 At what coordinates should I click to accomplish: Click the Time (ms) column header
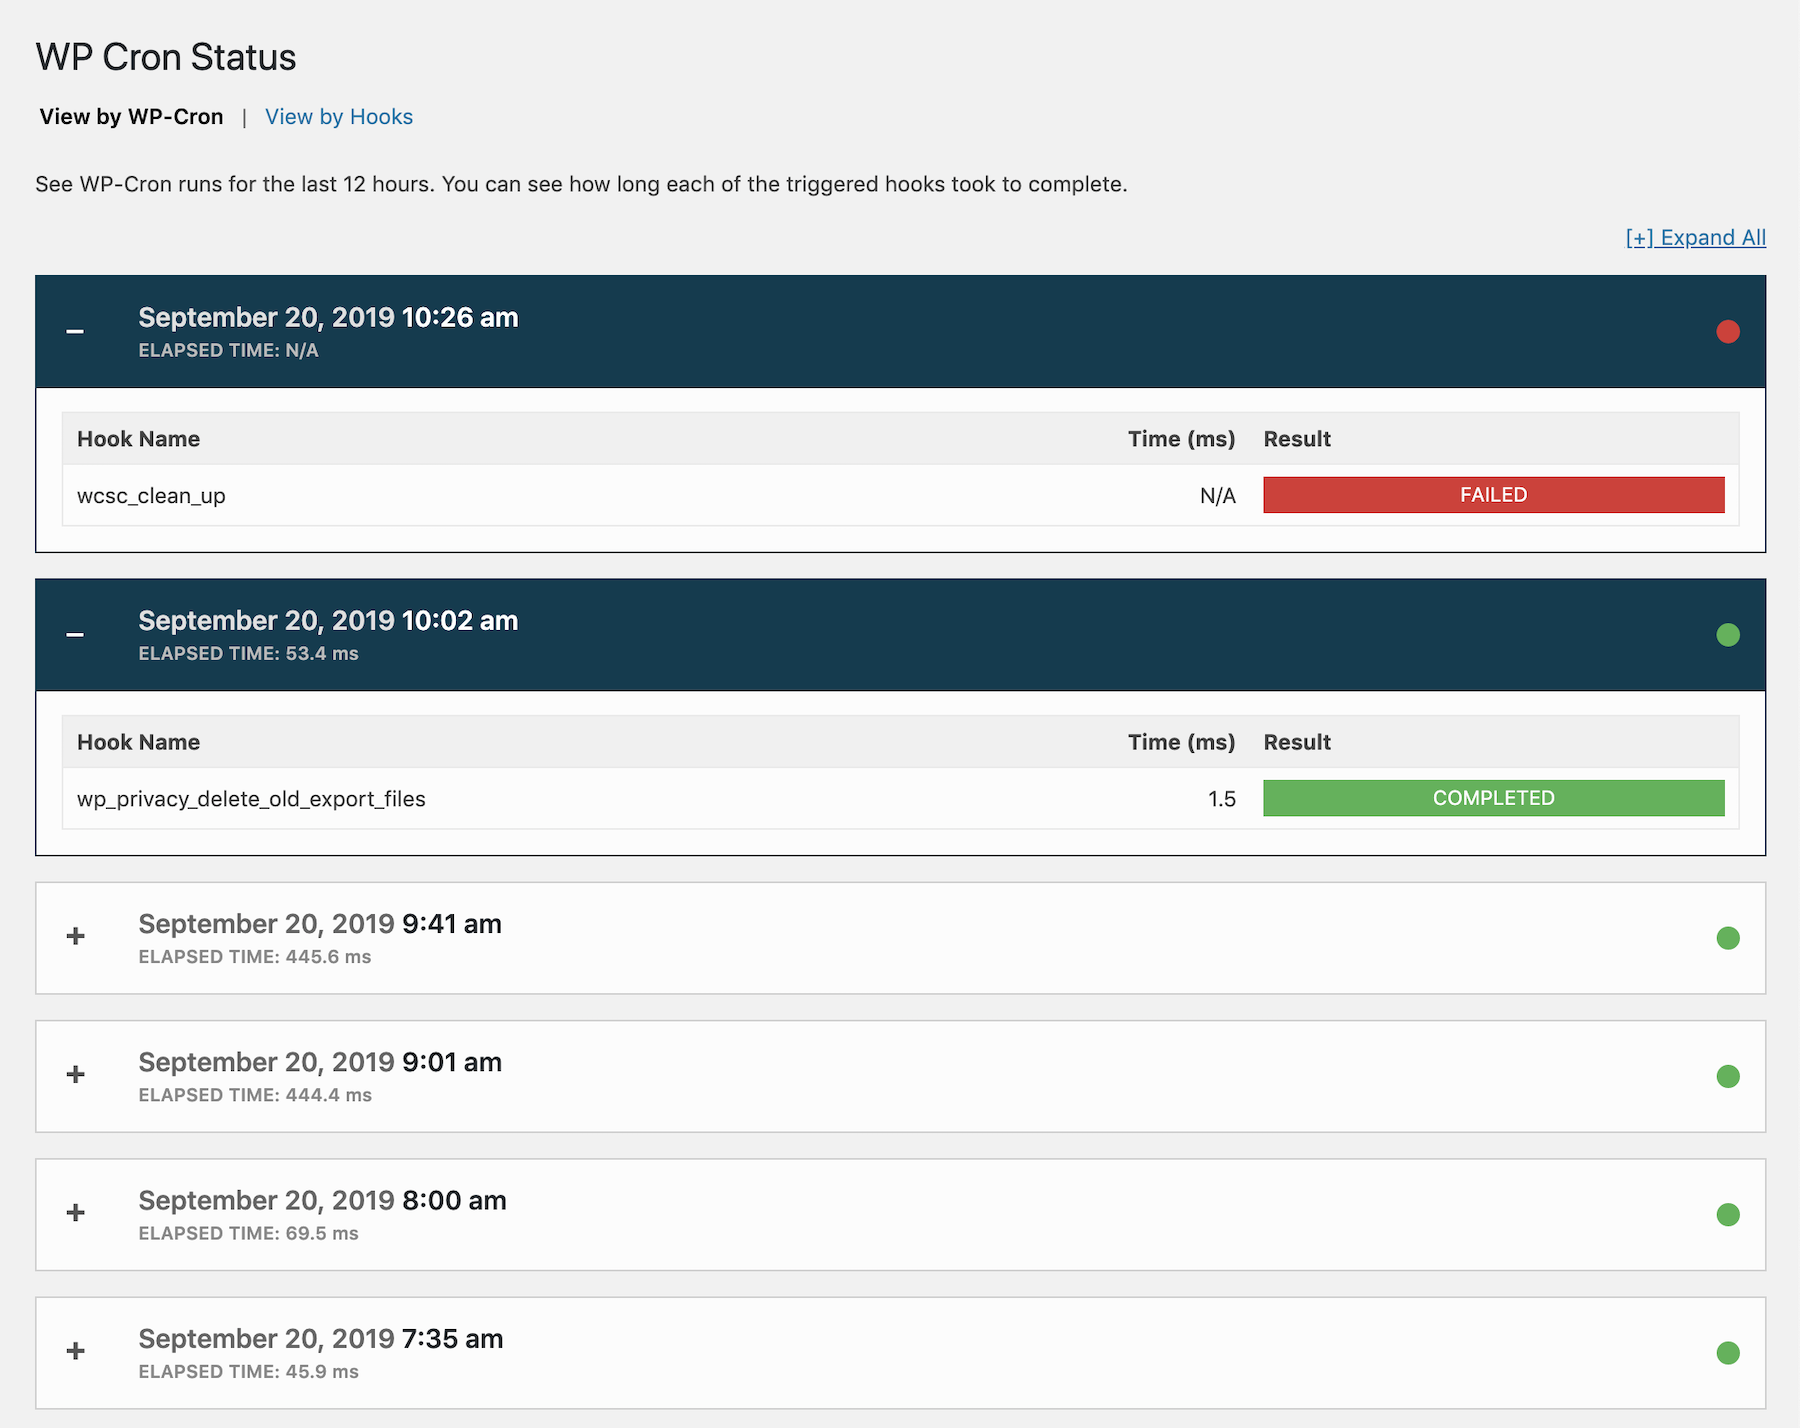pyautogui.click(x=1181, y=438)
